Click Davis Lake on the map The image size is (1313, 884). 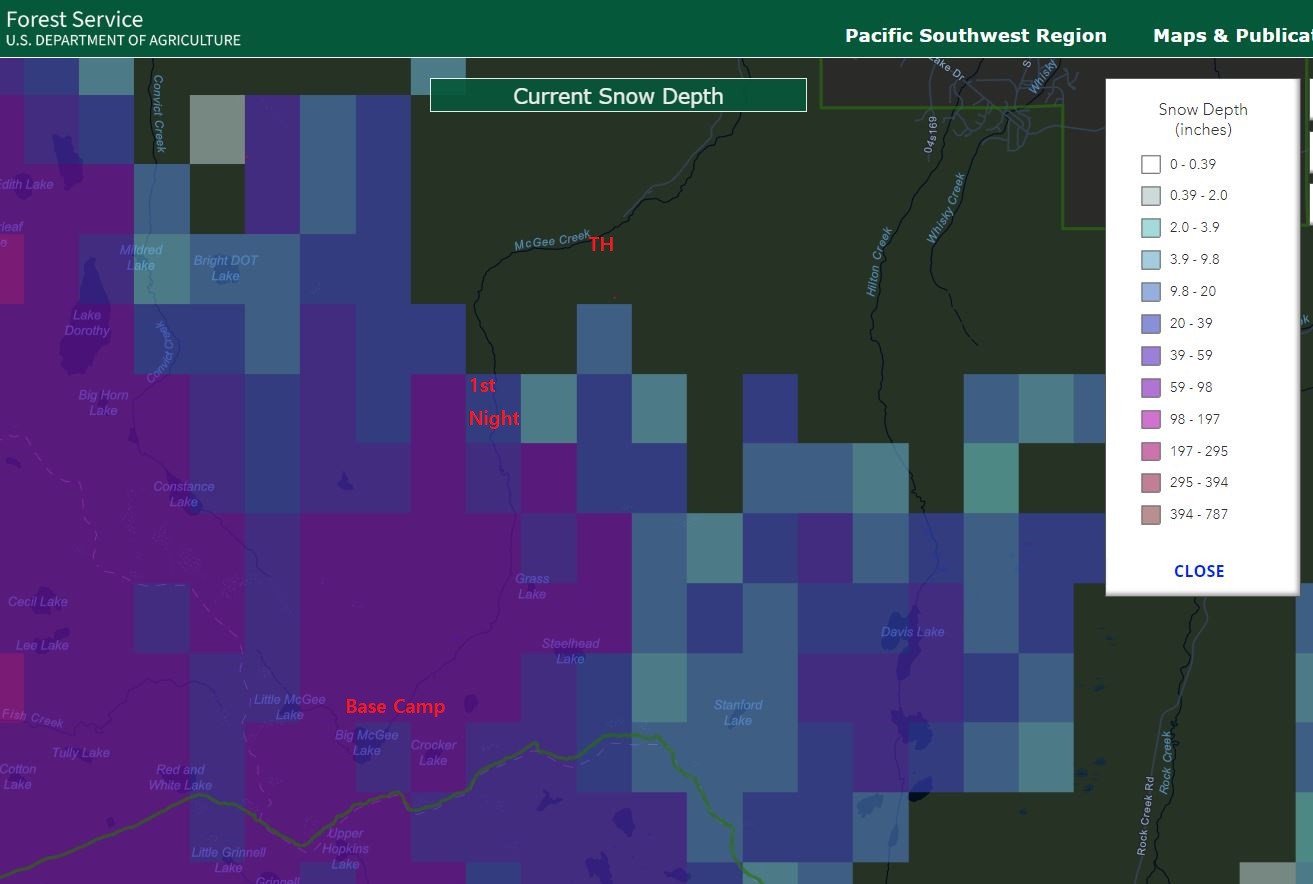click(x=912, y=632)
